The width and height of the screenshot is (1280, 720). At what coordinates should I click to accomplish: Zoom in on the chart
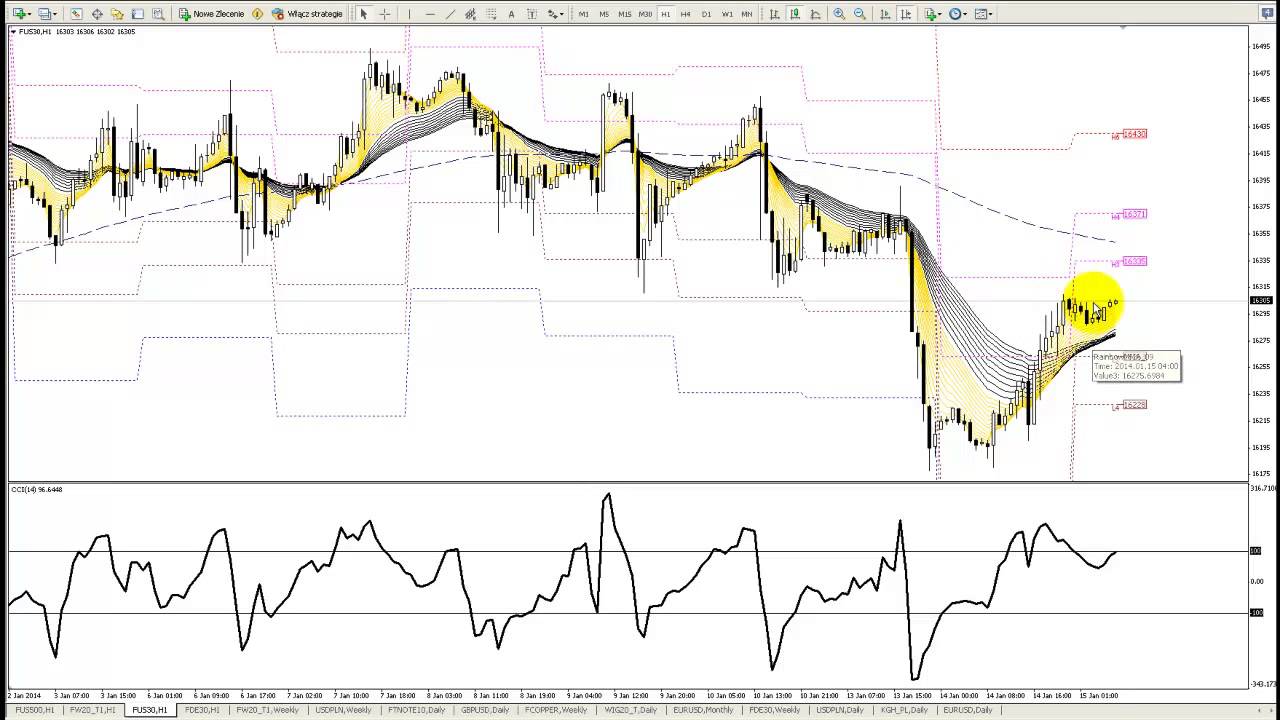[839, 14]
